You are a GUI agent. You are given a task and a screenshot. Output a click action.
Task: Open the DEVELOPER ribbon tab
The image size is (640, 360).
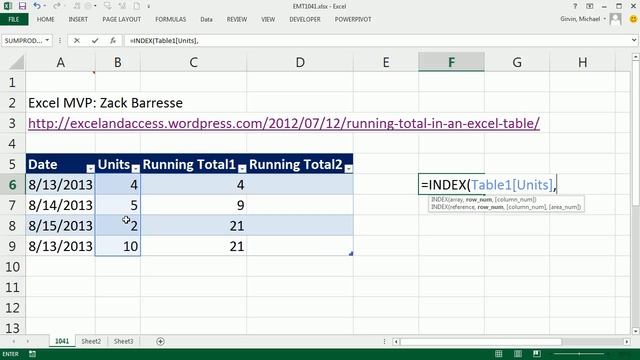pos(305,19)
